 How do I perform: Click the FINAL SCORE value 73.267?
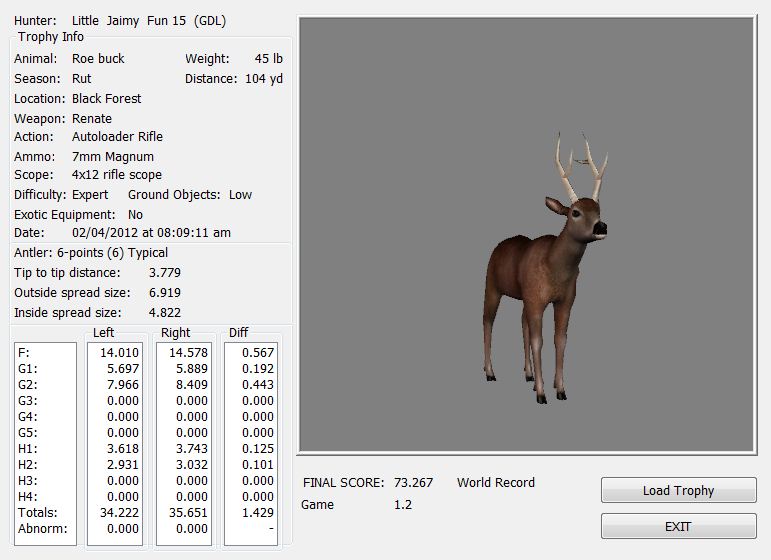tap(414, 483)
